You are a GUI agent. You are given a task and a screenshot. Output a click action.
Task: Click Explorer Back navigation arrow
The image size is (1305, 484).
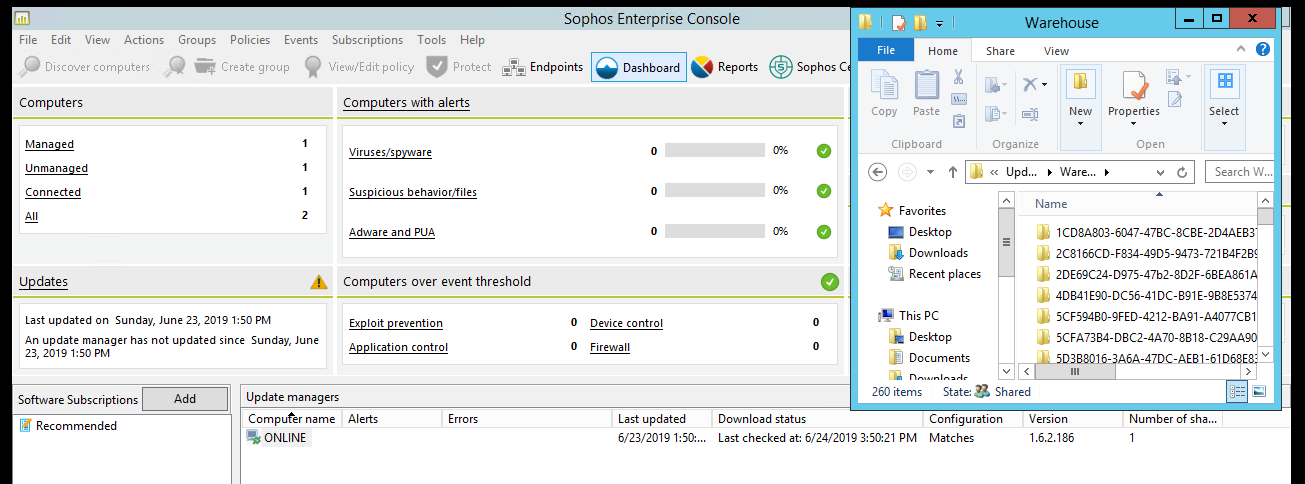tap(878, 172)
